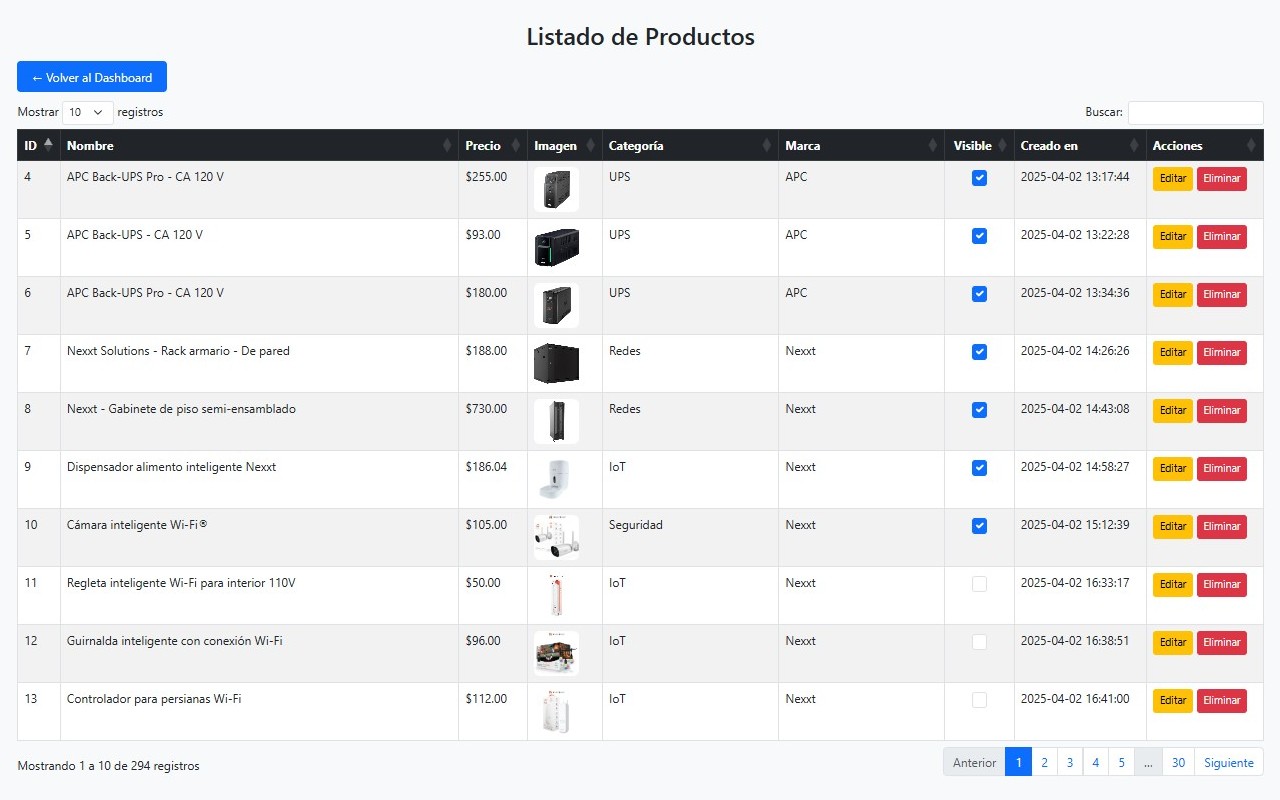Sort by the Categoría column header
Screen dimensions: 1280x800
point(690,145)
